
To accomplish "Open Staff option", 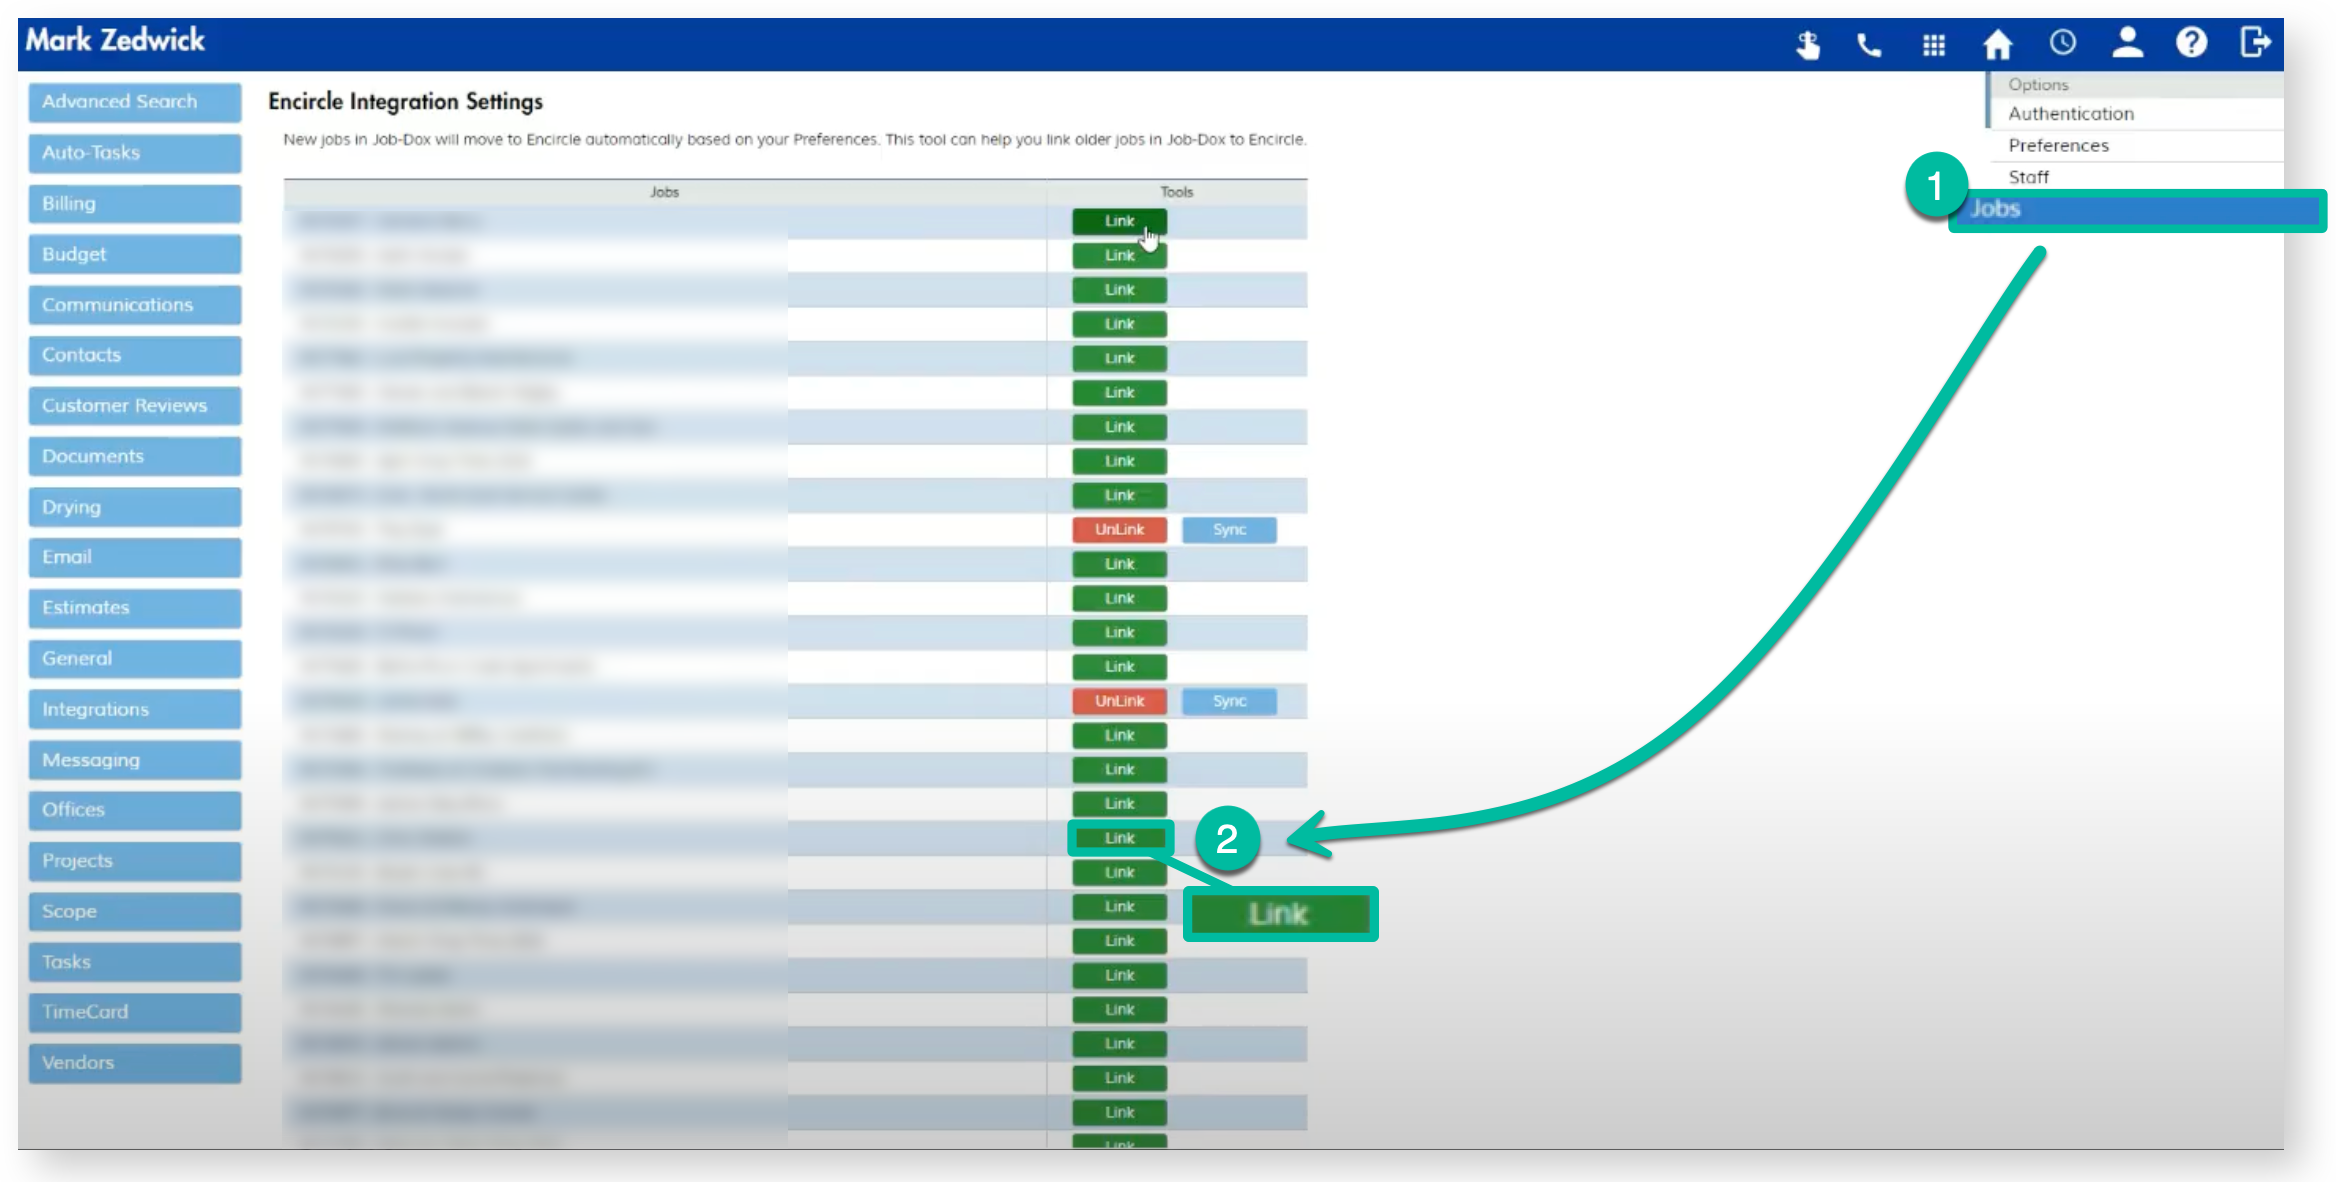I will coord(2028,177).
